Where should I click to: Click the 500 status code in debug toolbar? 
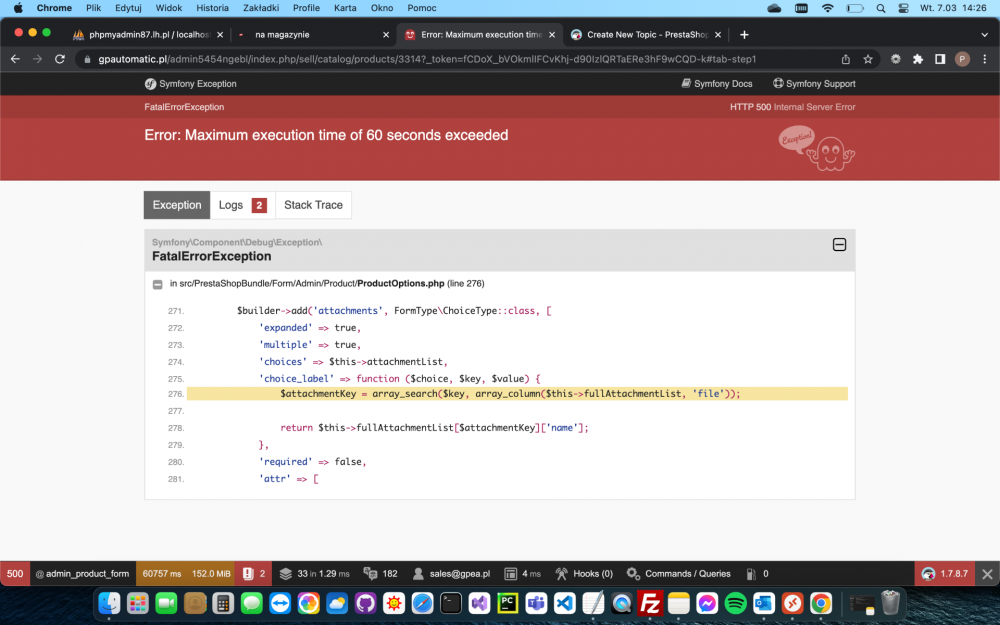(15, 573)
